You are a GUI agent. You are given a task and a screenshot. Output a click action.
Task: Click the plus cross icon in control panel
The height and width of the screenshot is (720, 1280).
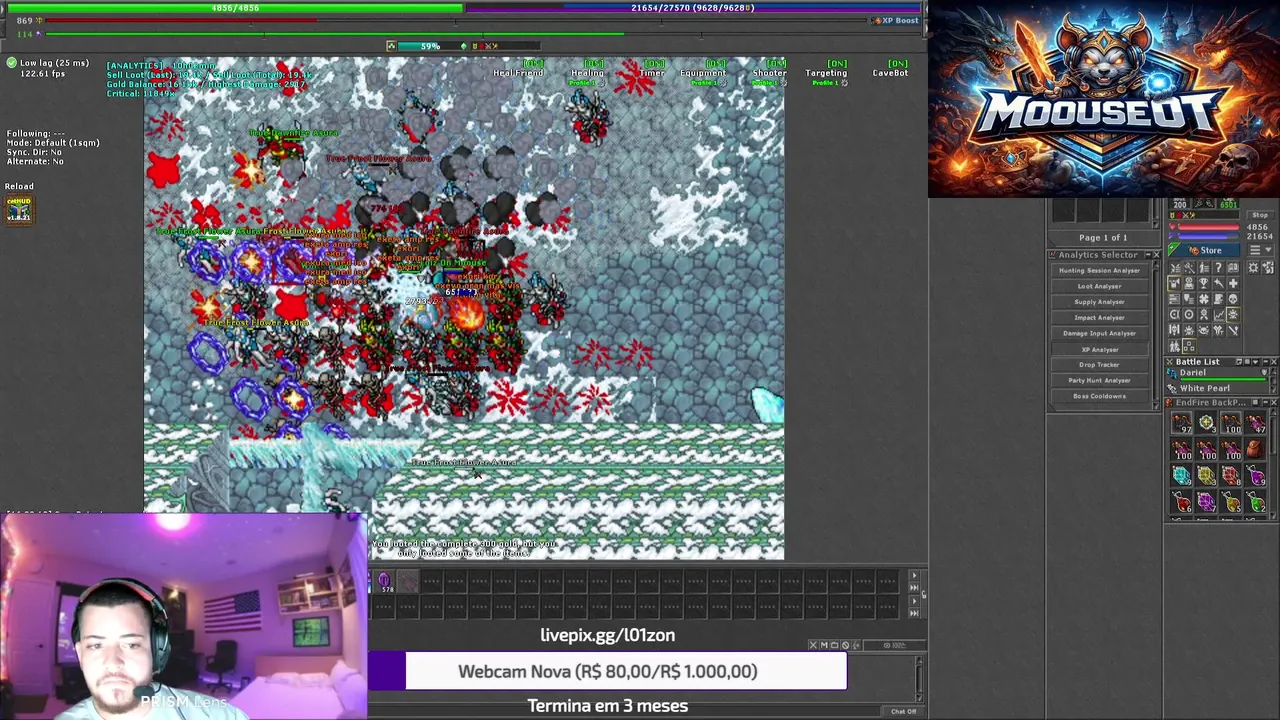pyautogui.click(x=1233, y=283)
